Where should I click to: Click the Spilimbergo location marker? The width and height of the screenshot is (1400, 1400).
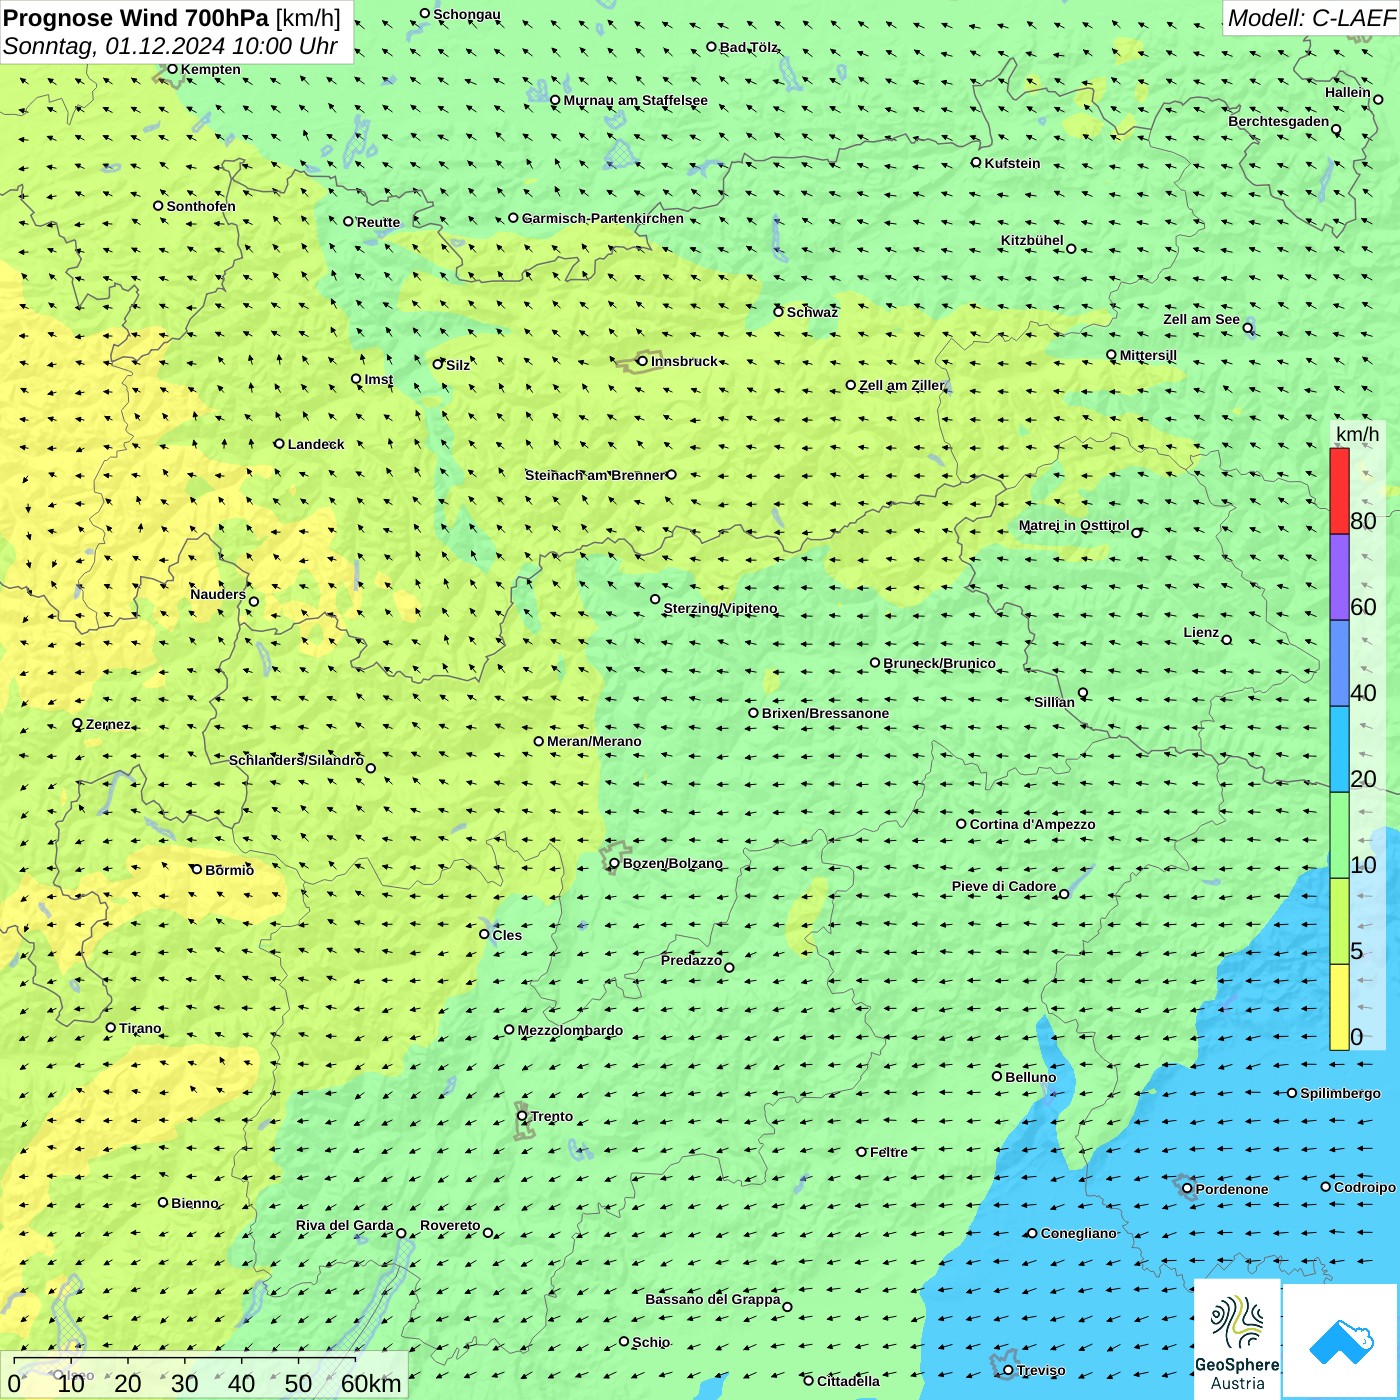pos(1292,1093)
